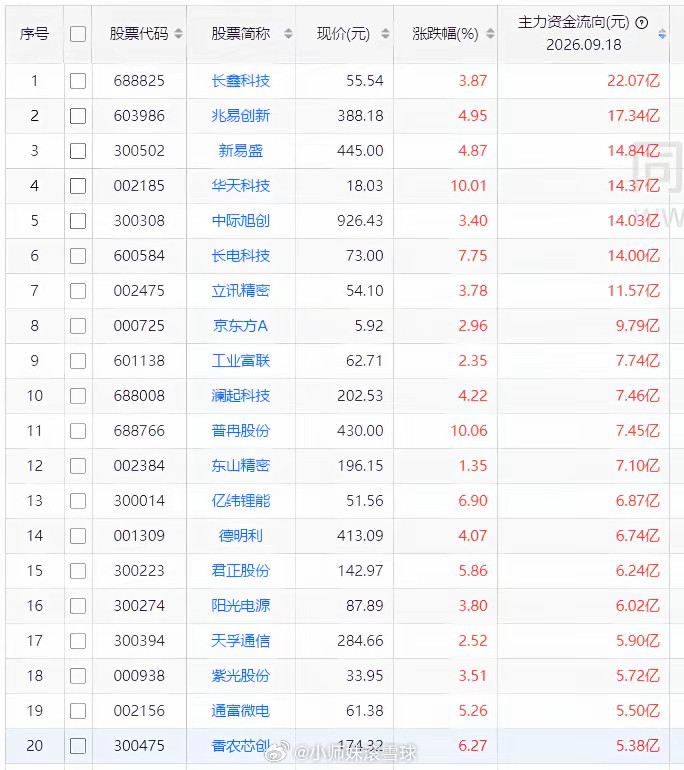Open stock link 普冉股份
The image size is (684, 770).
[241, 431]
